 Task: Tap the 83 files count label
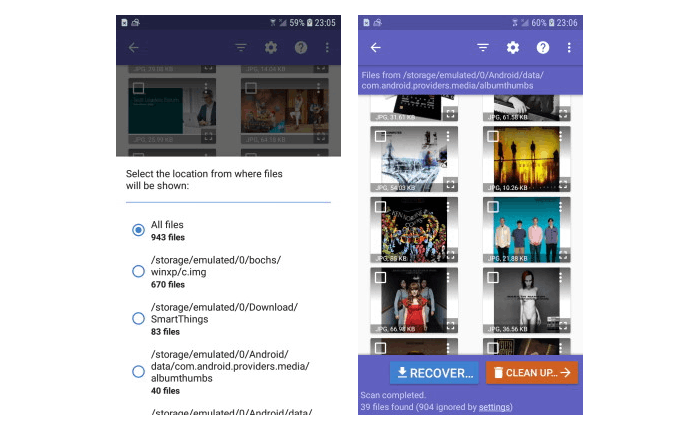(x=165, y=332)
